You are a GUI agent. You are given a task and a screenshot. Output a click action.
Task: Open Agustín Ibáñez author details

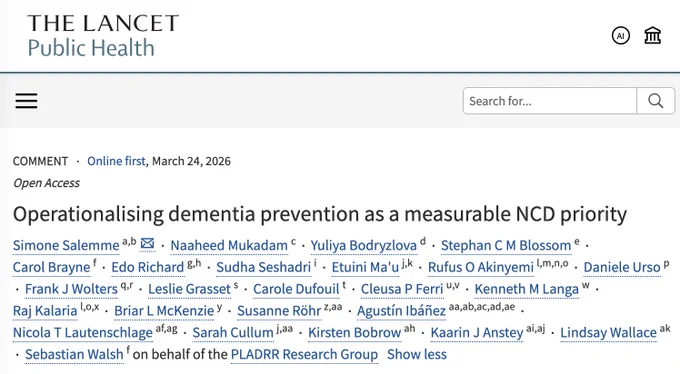point(401,311)
